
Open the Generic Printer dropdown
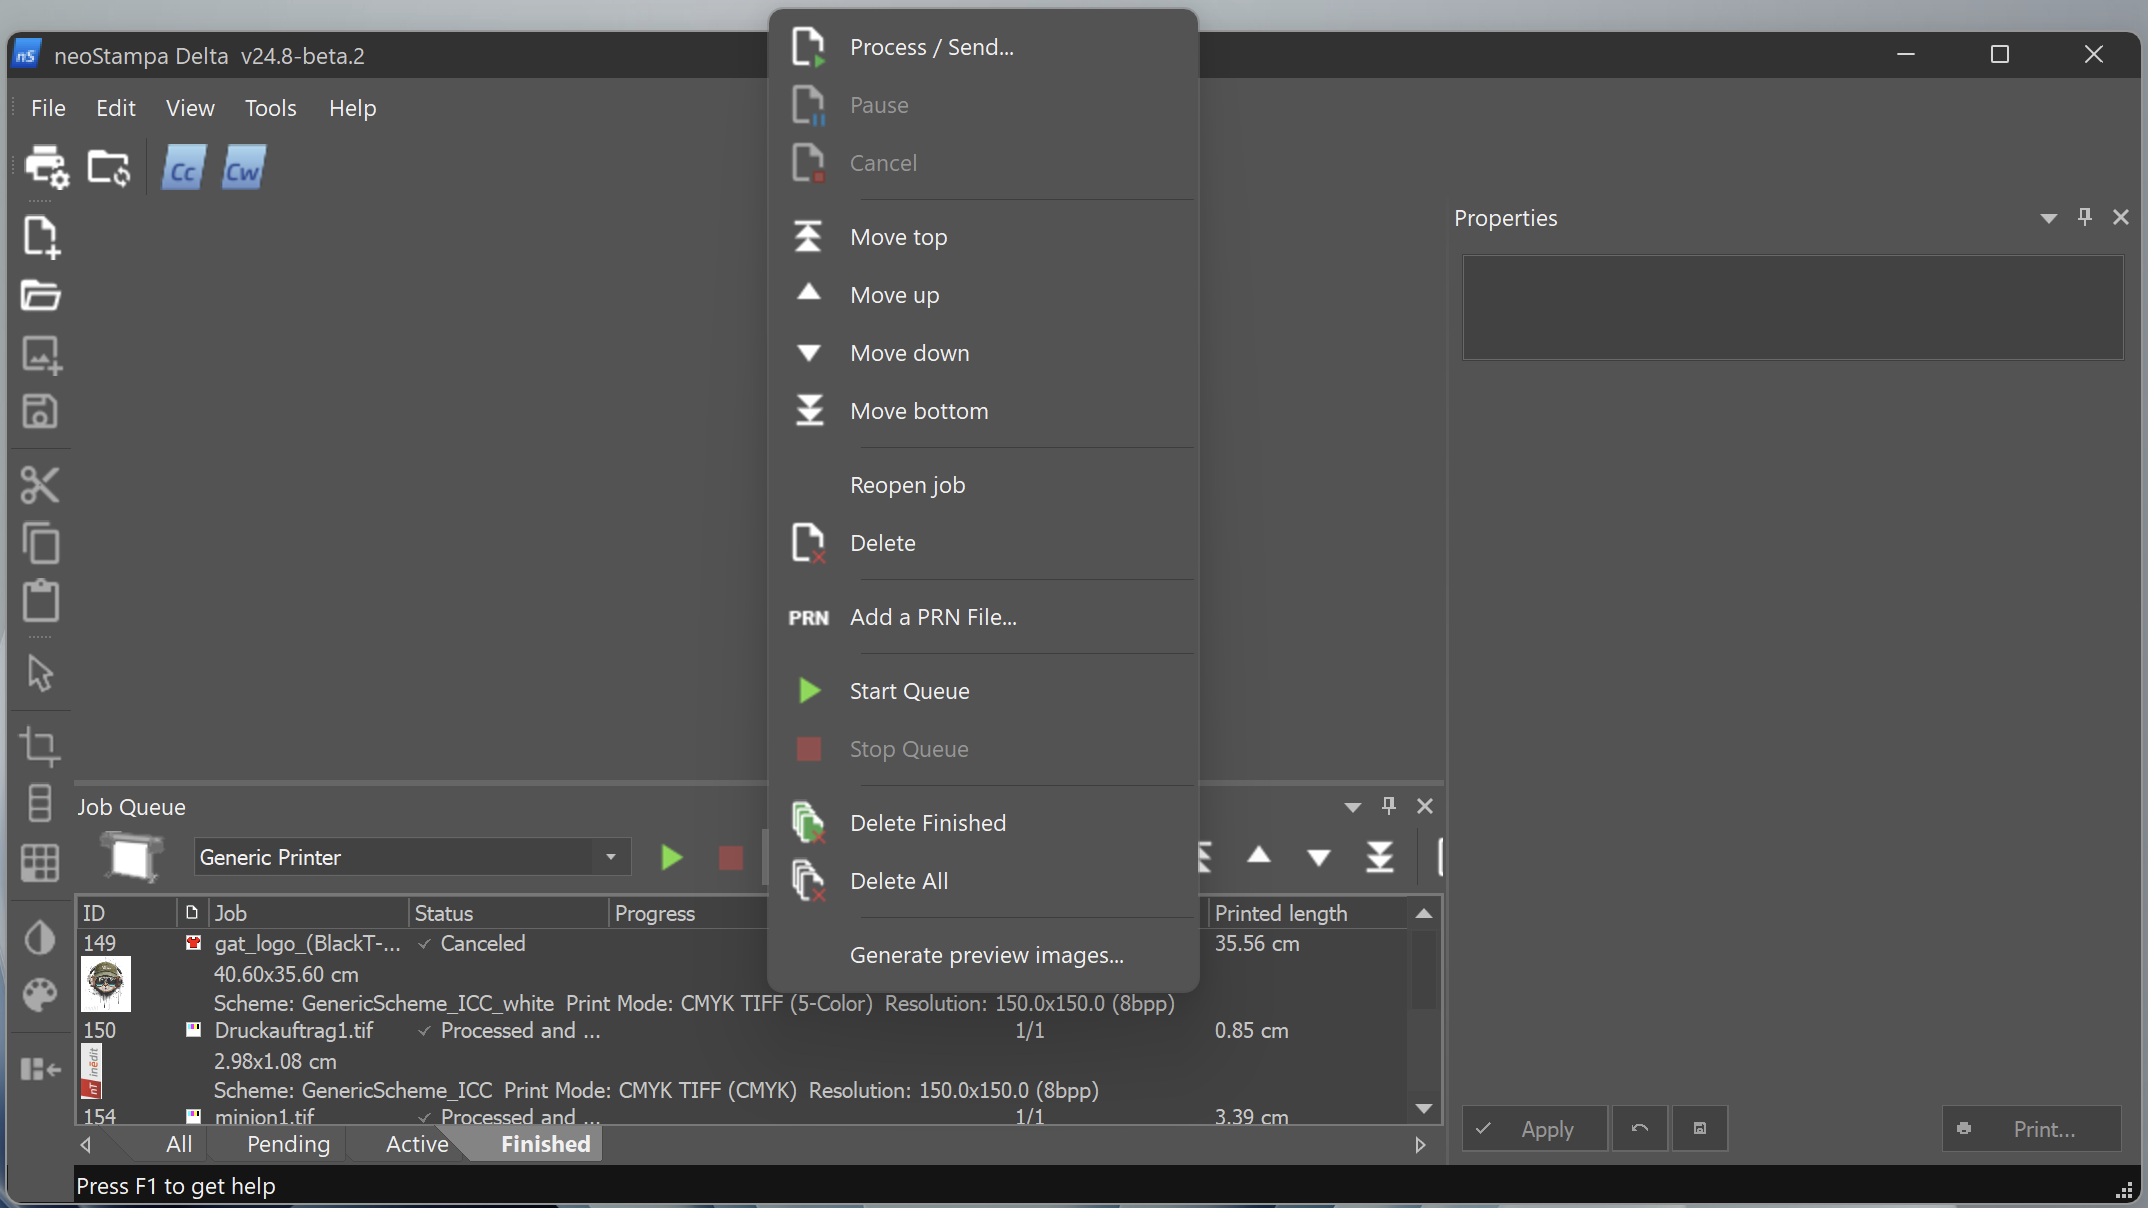click(611, 857)
